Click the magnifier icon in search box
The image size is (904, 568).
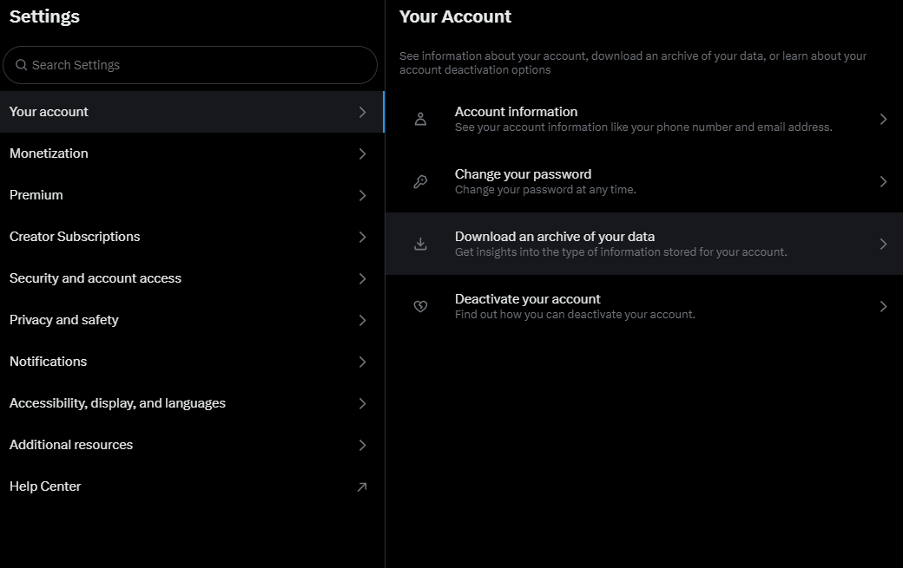tap(21, 65)
